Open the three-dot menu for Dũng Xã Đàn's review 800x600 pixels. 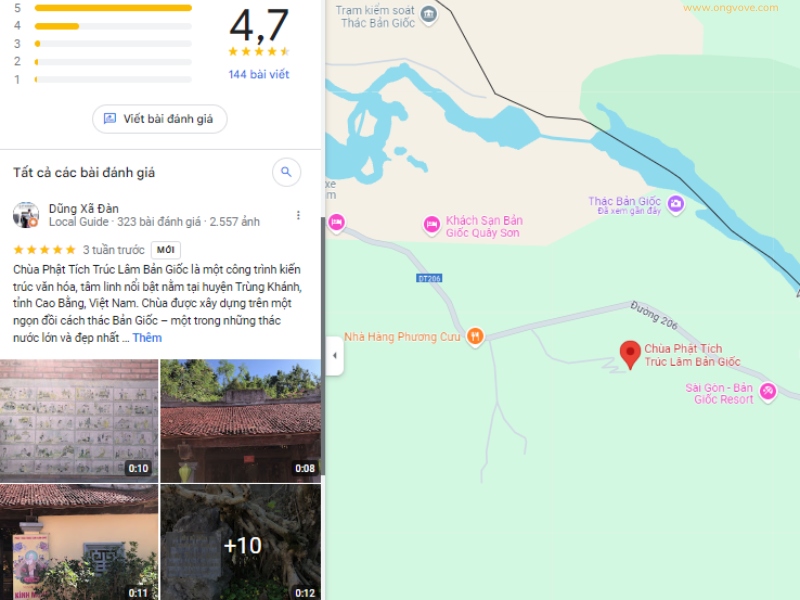pos(298,215)
